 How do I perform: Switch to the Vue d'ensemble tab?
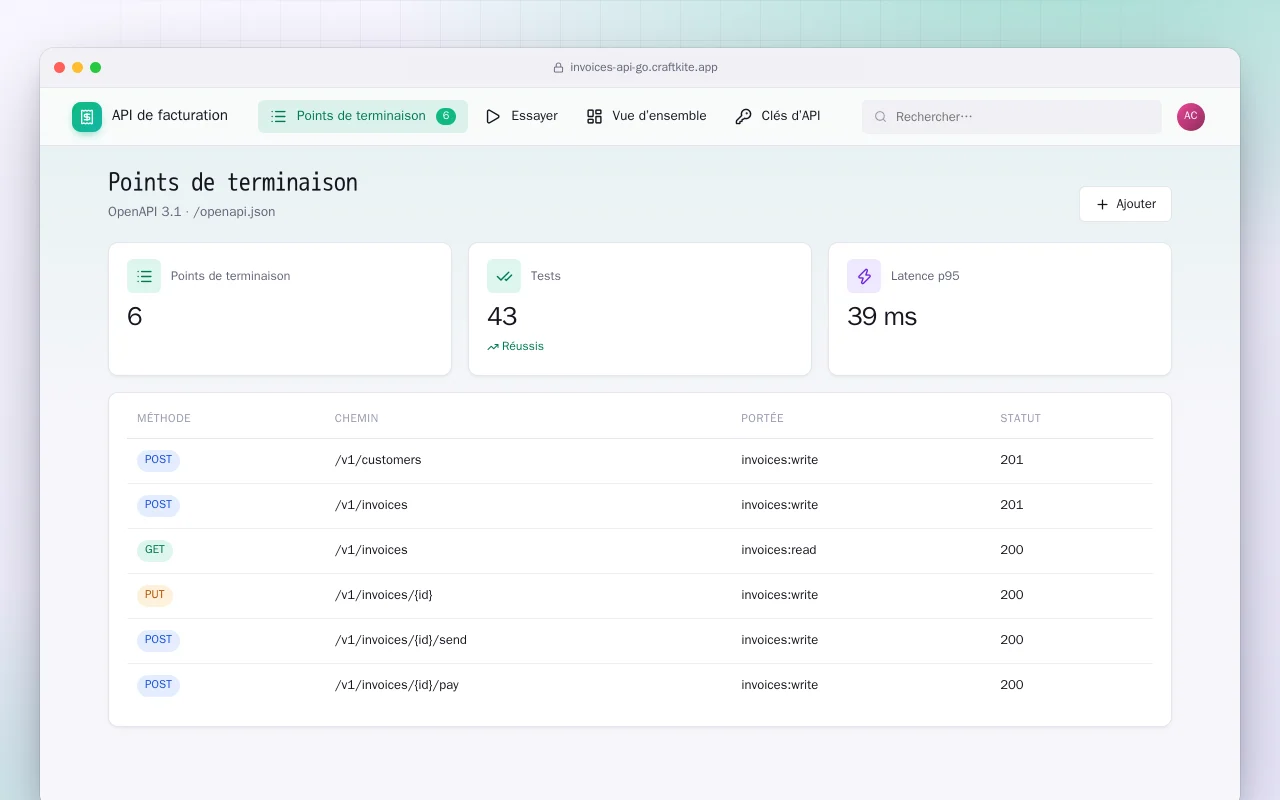646,116
